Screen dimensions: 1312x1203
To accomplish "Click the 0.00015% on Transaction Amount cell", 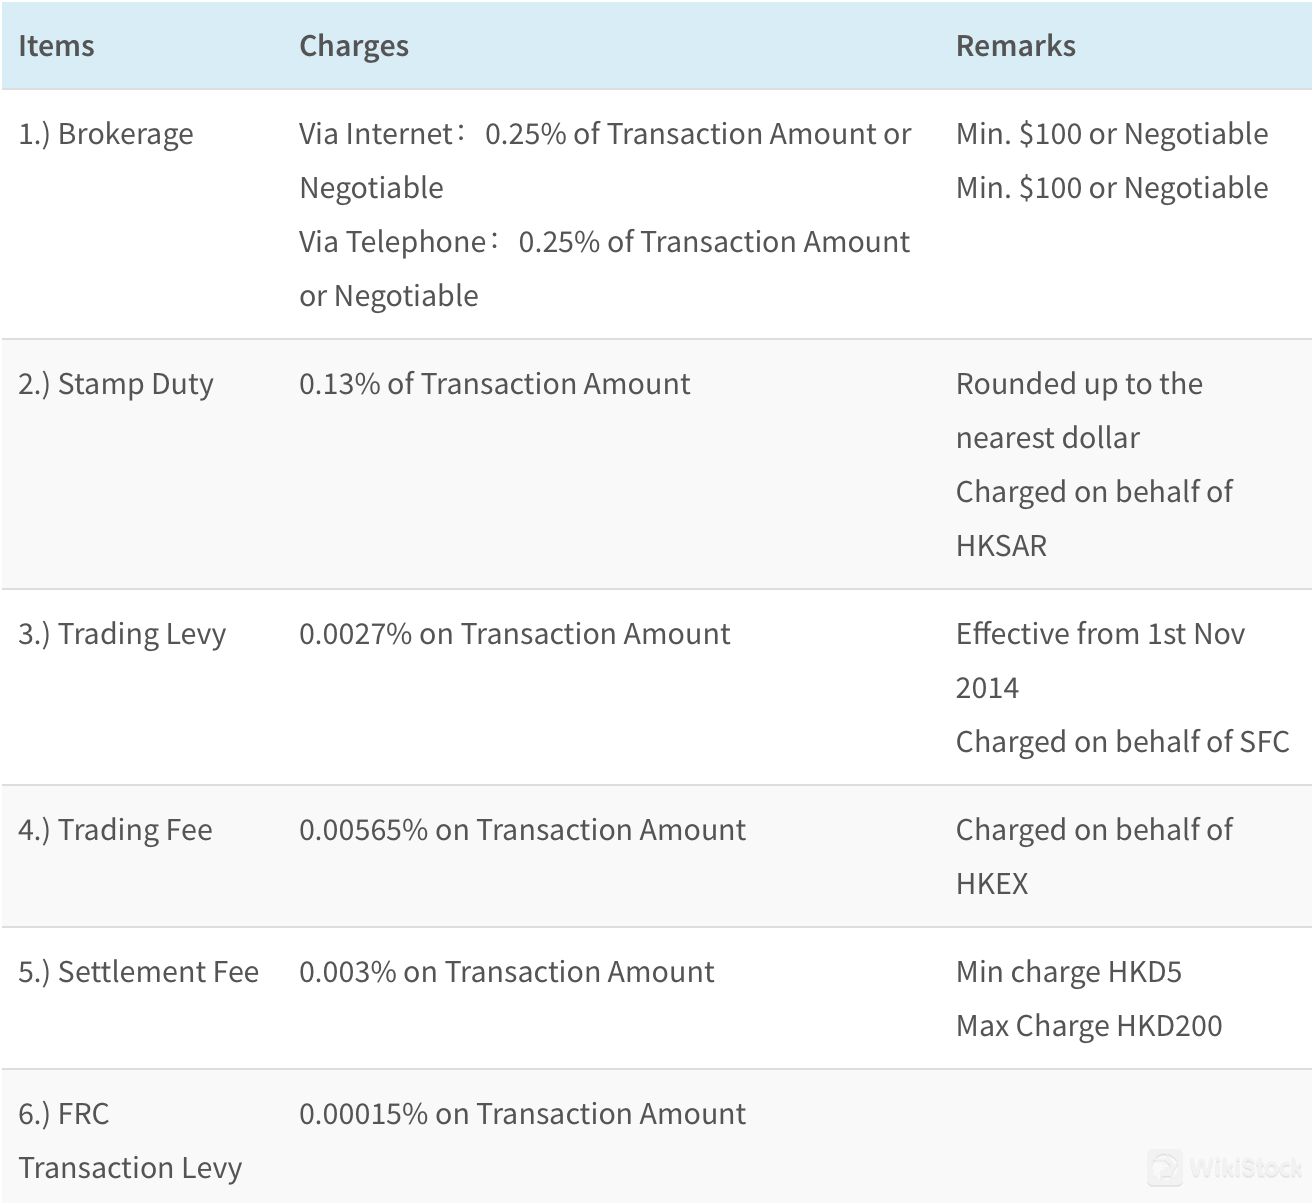I will pos(523,1114).
